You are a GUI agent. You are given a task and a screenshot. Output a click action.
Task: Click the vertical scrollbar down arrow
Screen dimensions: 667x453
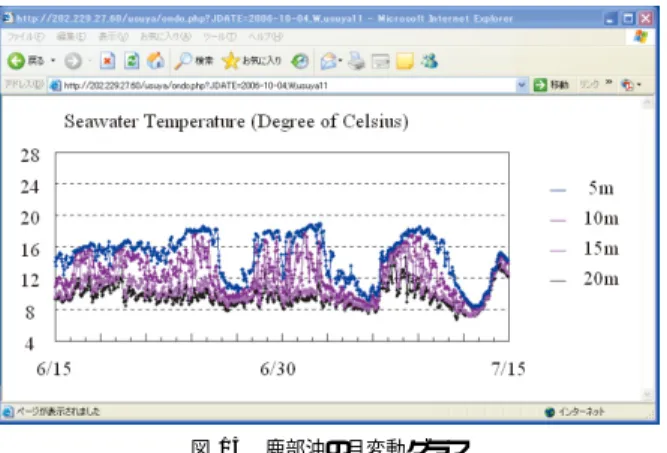pos(648,395)
